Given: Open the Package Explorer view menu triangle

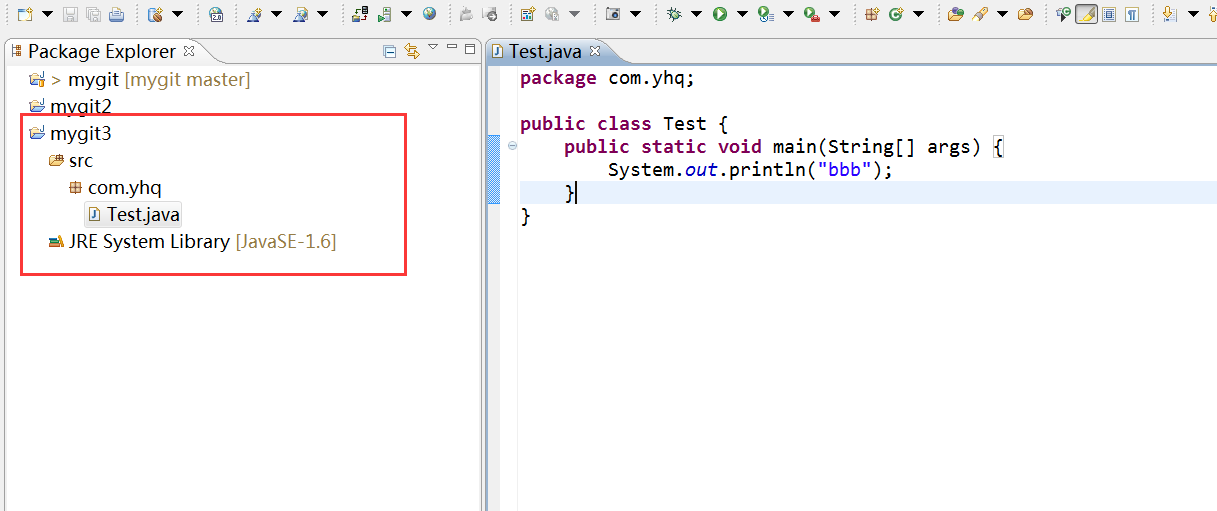Looking at the screenshot, I should [x=433, y=47].
